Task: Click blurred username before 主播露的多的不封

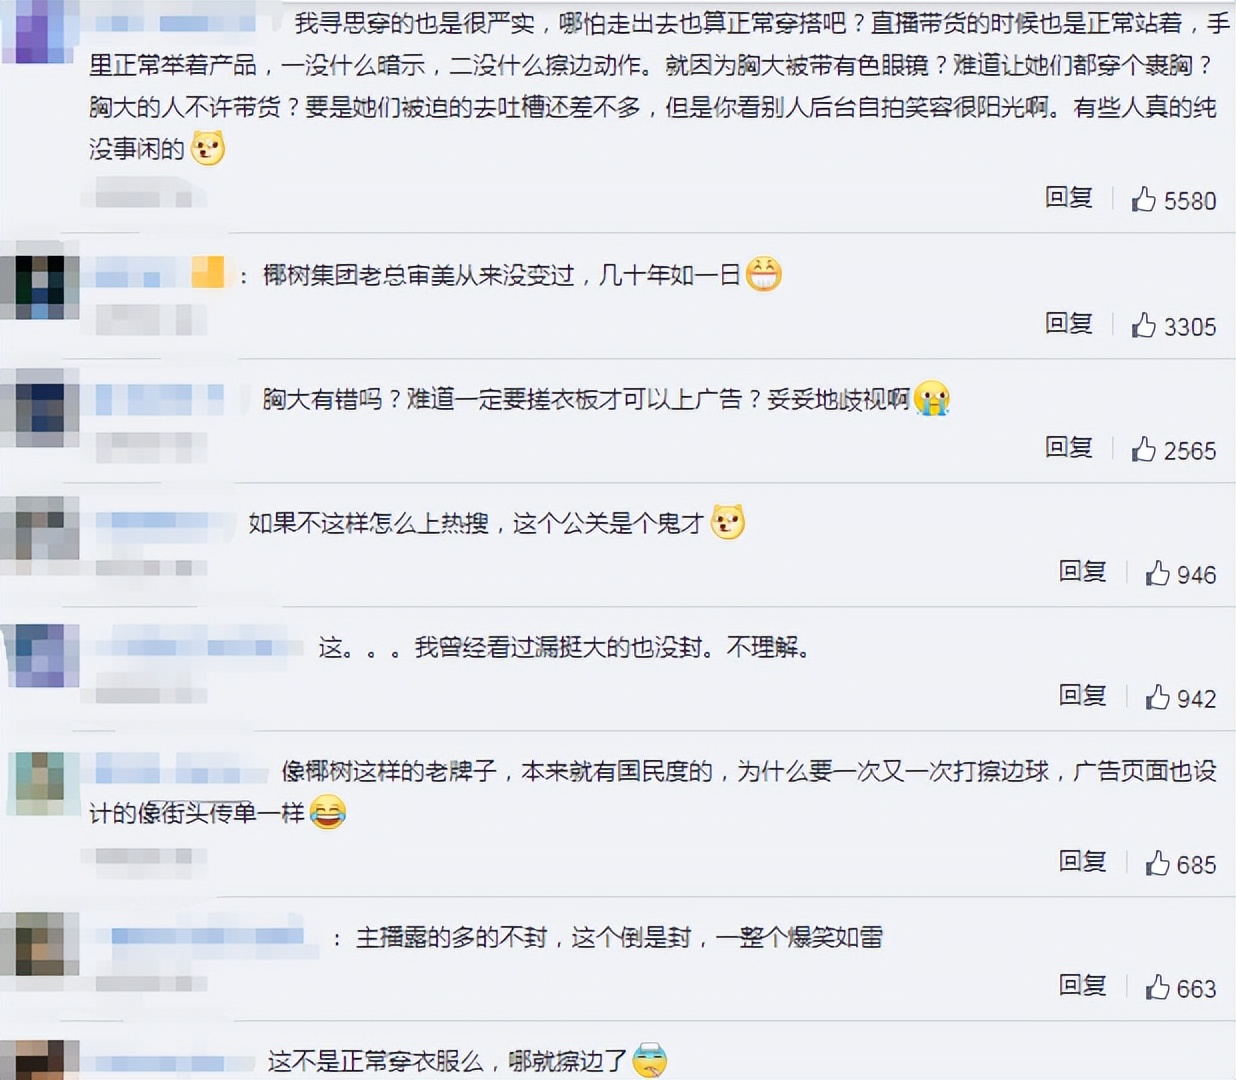Action: tap(206, 937)
